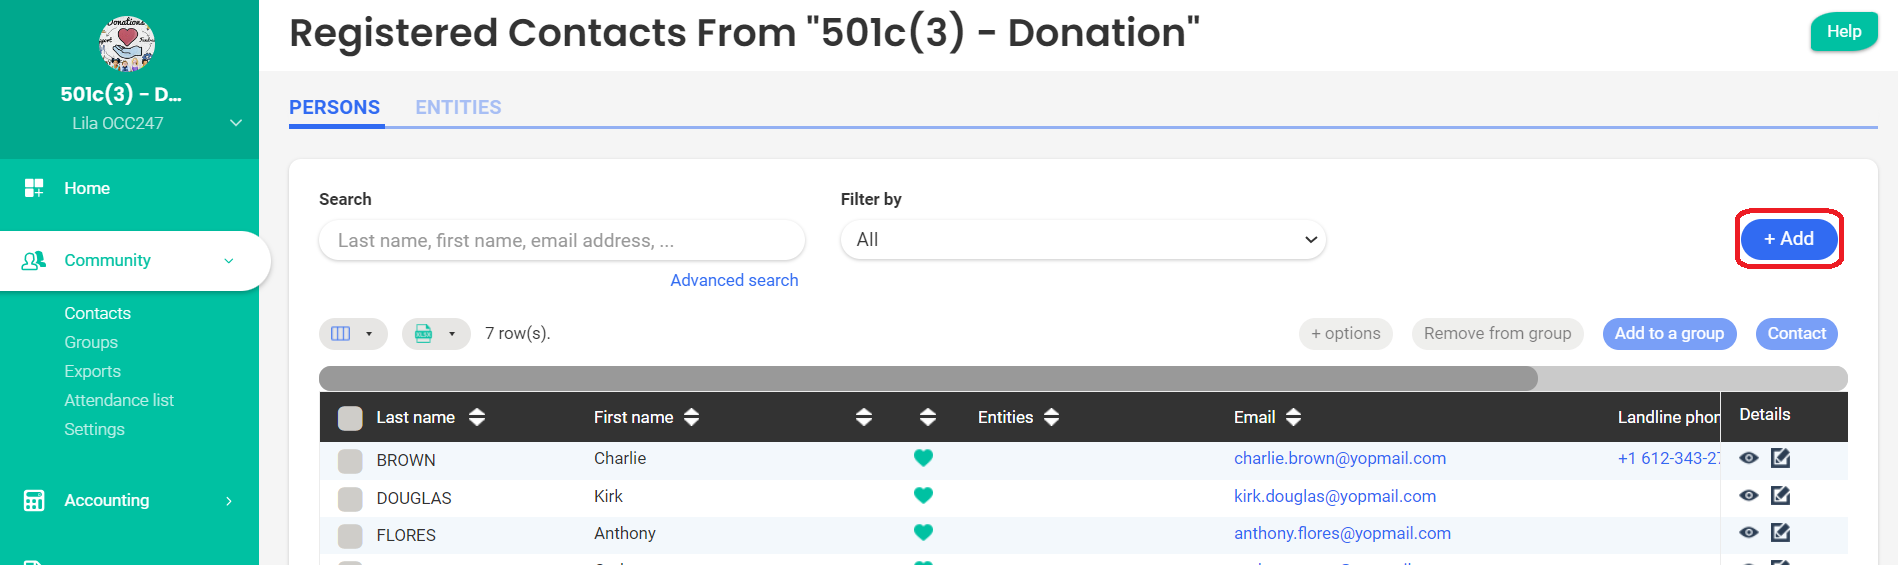The width and height of the screenshot is (1898, 568).
Task: Sort the First name column arrows
Action: tap(691, 417)
